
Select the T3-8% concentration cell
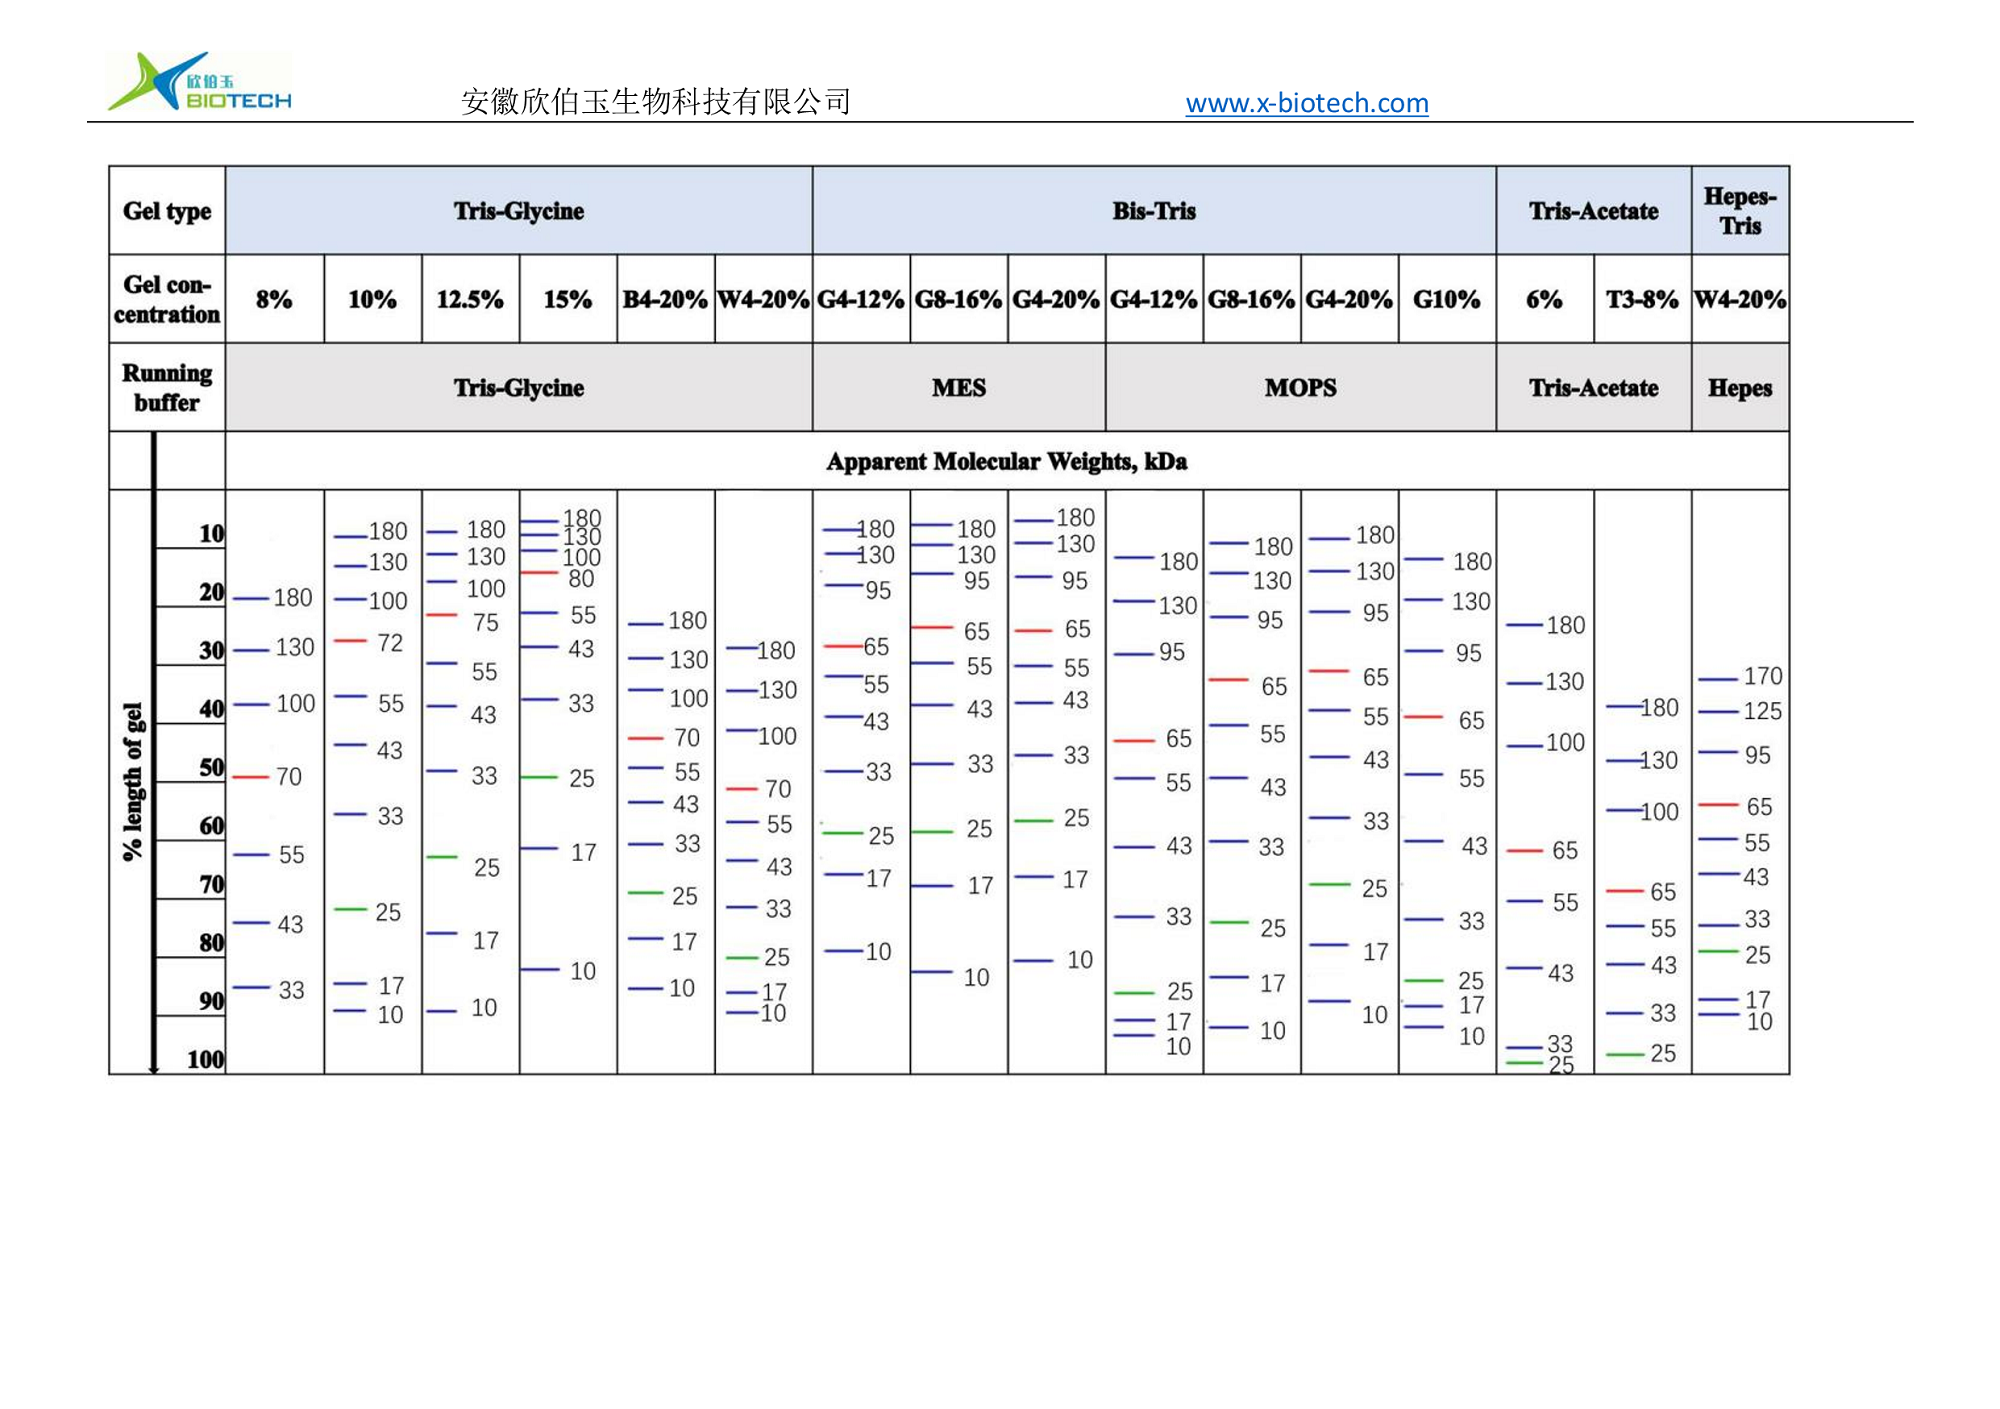tap(1642, 299)
